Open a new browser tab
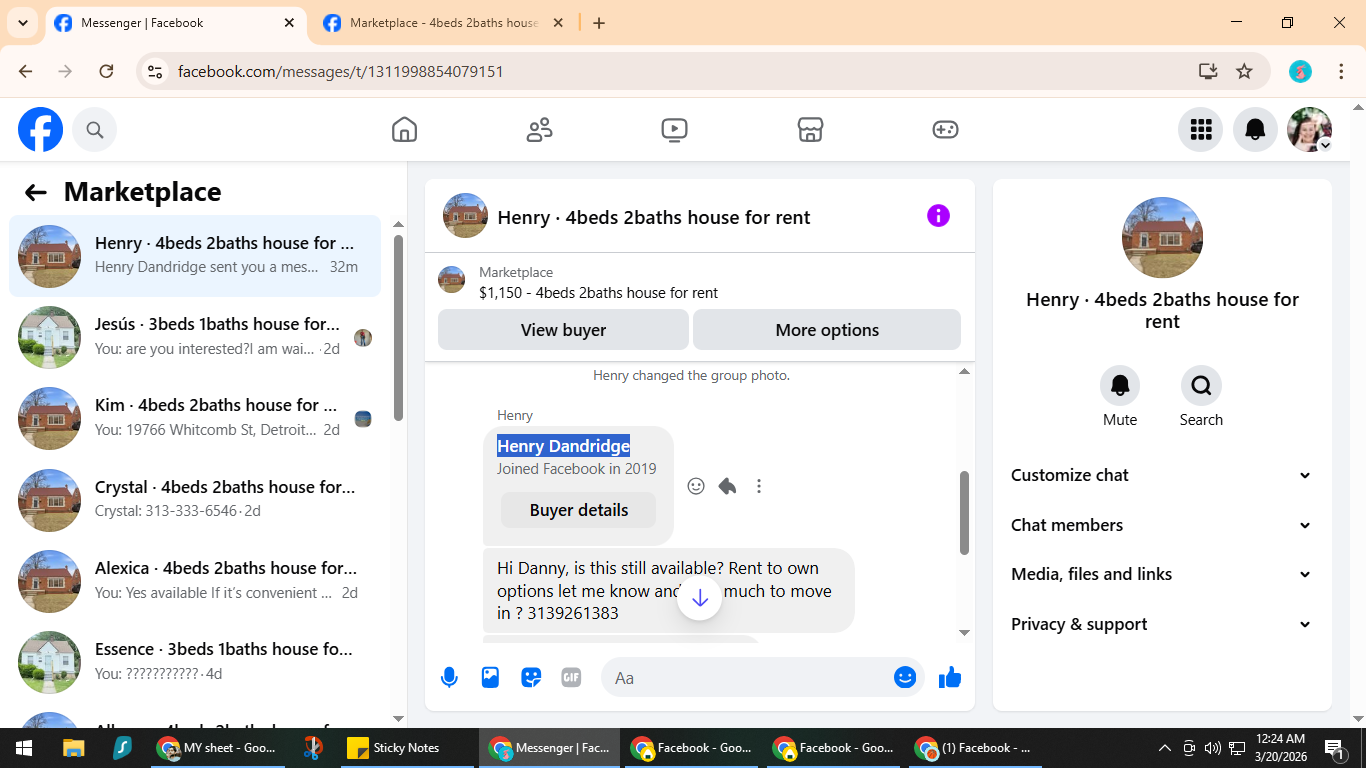 (599, 23)
